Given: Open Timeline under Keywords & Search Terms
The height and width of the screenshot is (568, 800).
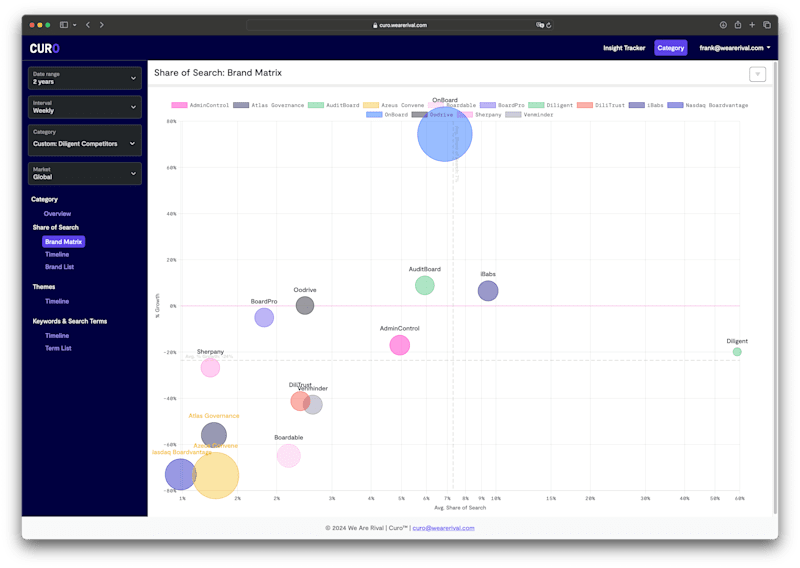Looking at the screenshot, I should (x=57, y=335).
